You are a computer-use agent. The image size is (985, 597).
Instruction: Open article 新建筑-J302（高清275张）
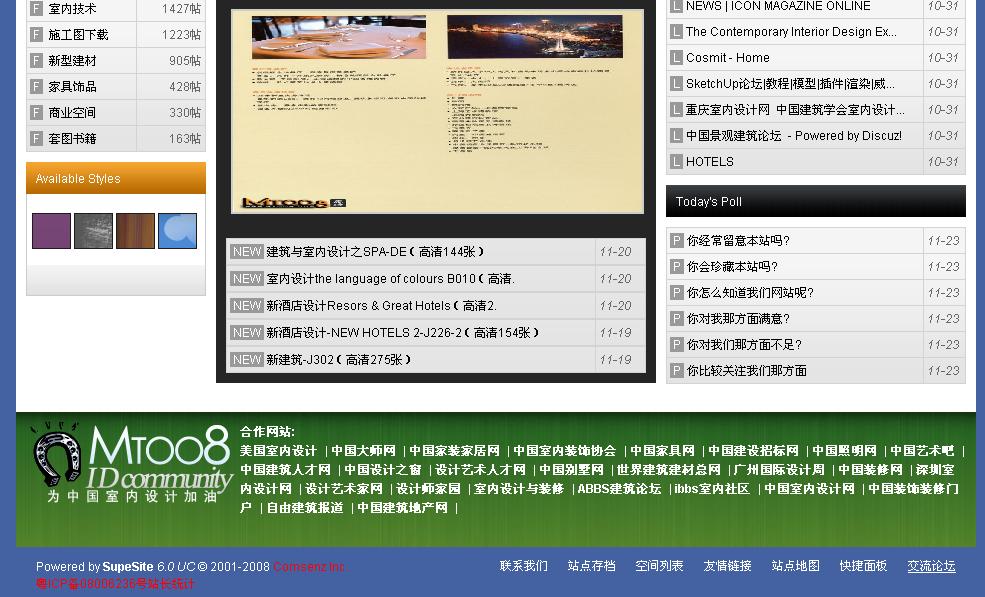click(x=339, y=360)
